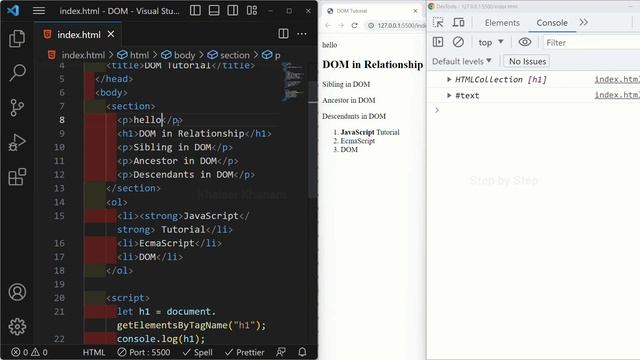Screen dimensions: 640x360
Task: Show more DevTools tabs chevron
Action: point(584,22)
